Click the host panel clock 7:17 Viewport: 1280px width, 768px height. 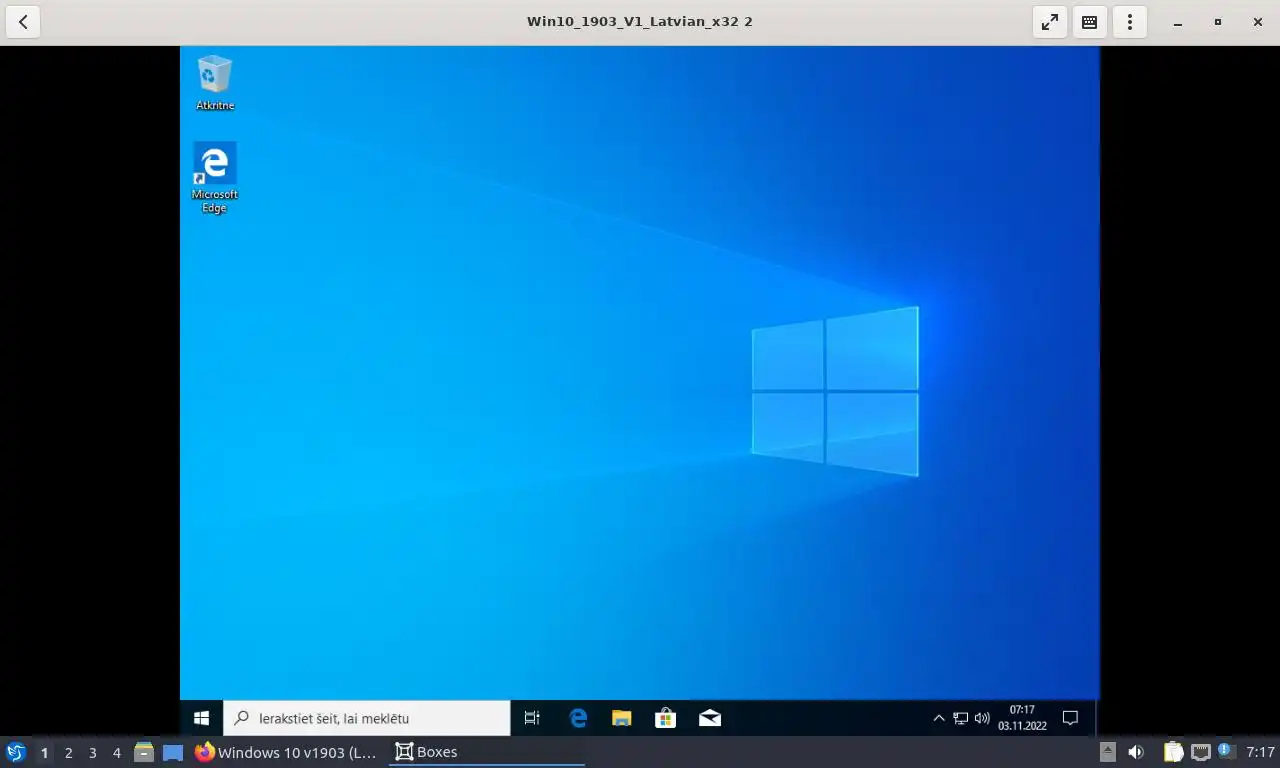pyautogui.click(x=1260, y=752)
